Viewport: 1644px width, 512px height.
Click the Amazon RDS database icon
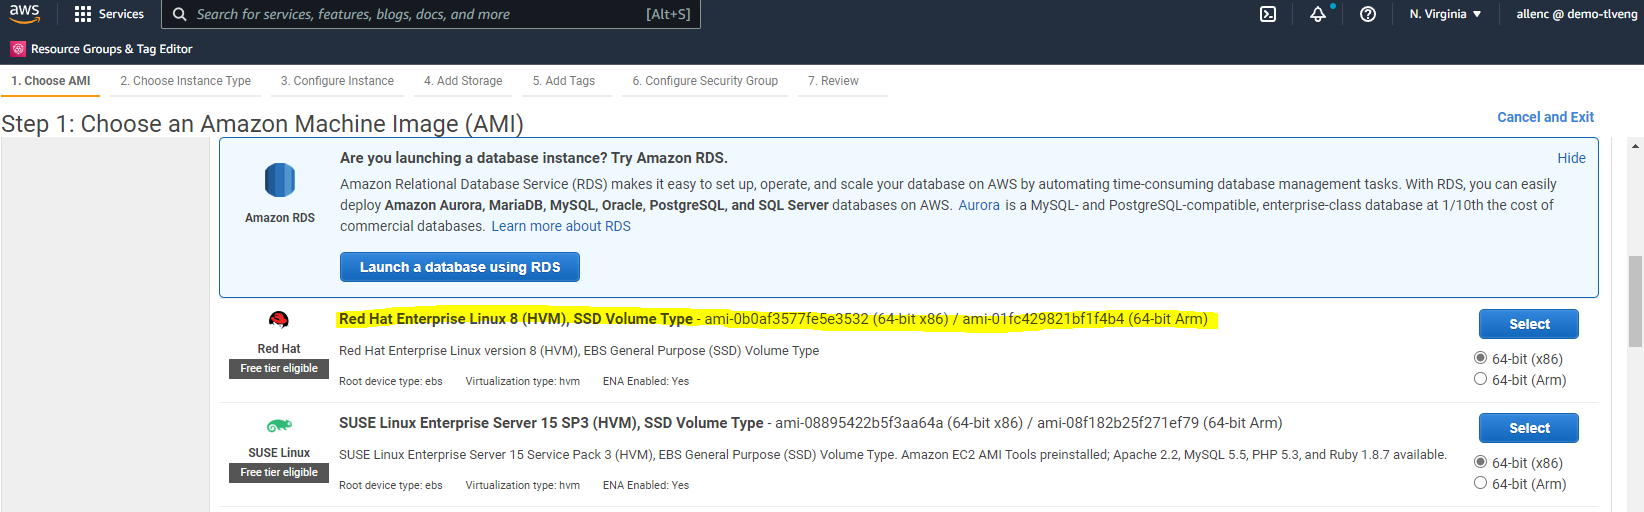(280, 180)
